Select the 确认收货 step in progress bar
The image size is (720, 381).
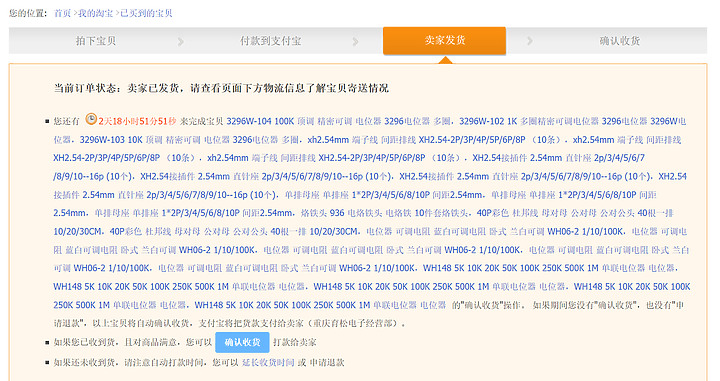[x=619, y=41]
